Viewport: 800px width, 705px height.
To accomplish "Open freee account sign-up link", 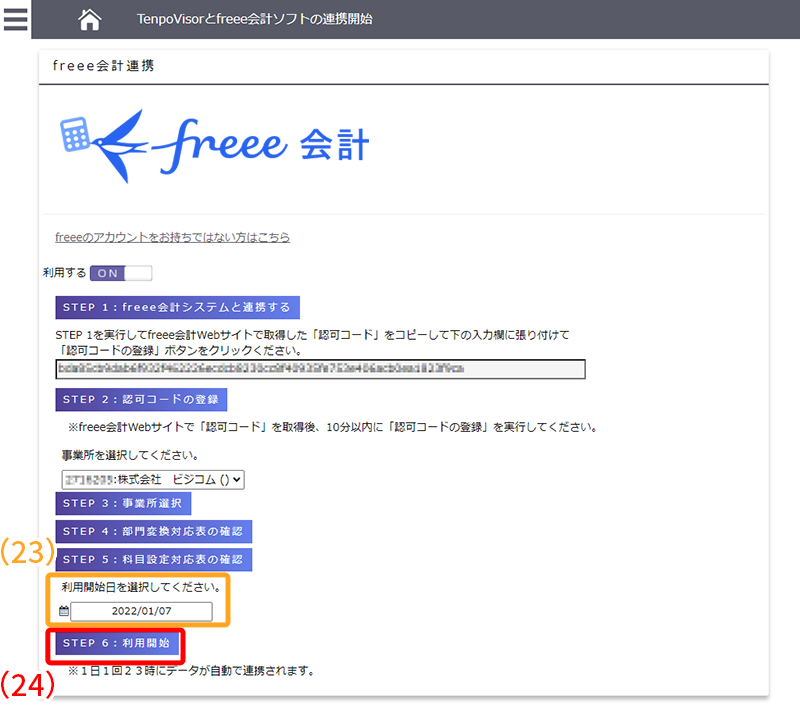I will point(172,237).
